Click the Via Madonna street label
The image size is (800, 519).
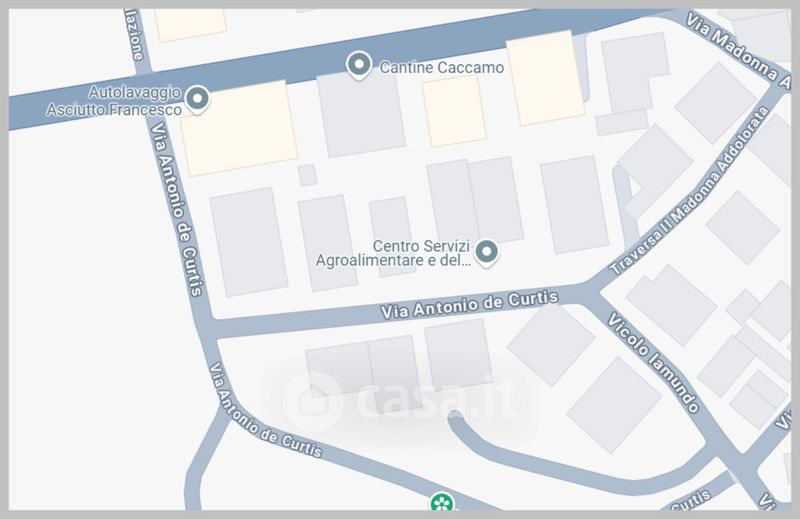pyautogui.click(x=738, y=50)
